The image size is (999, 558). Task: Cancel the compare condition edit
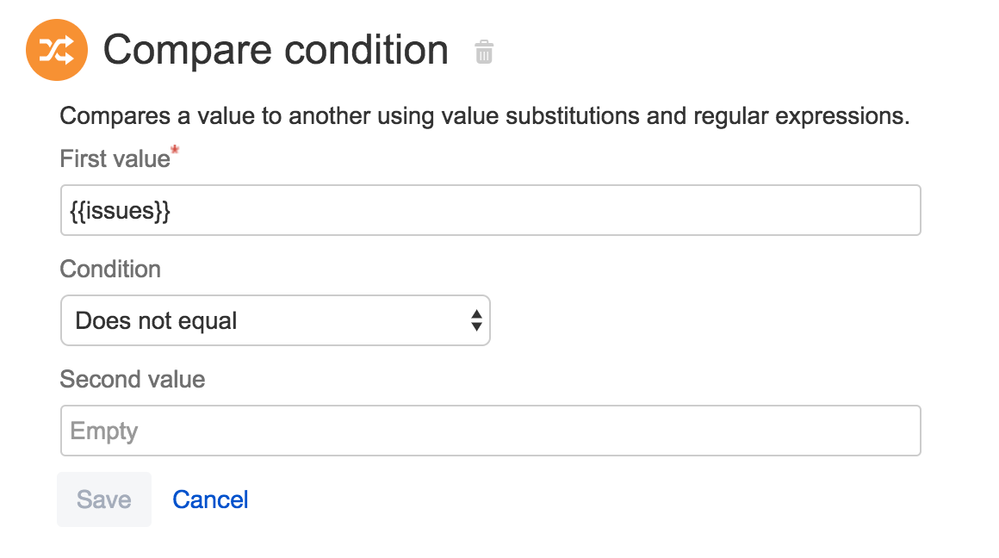(210, 499)
